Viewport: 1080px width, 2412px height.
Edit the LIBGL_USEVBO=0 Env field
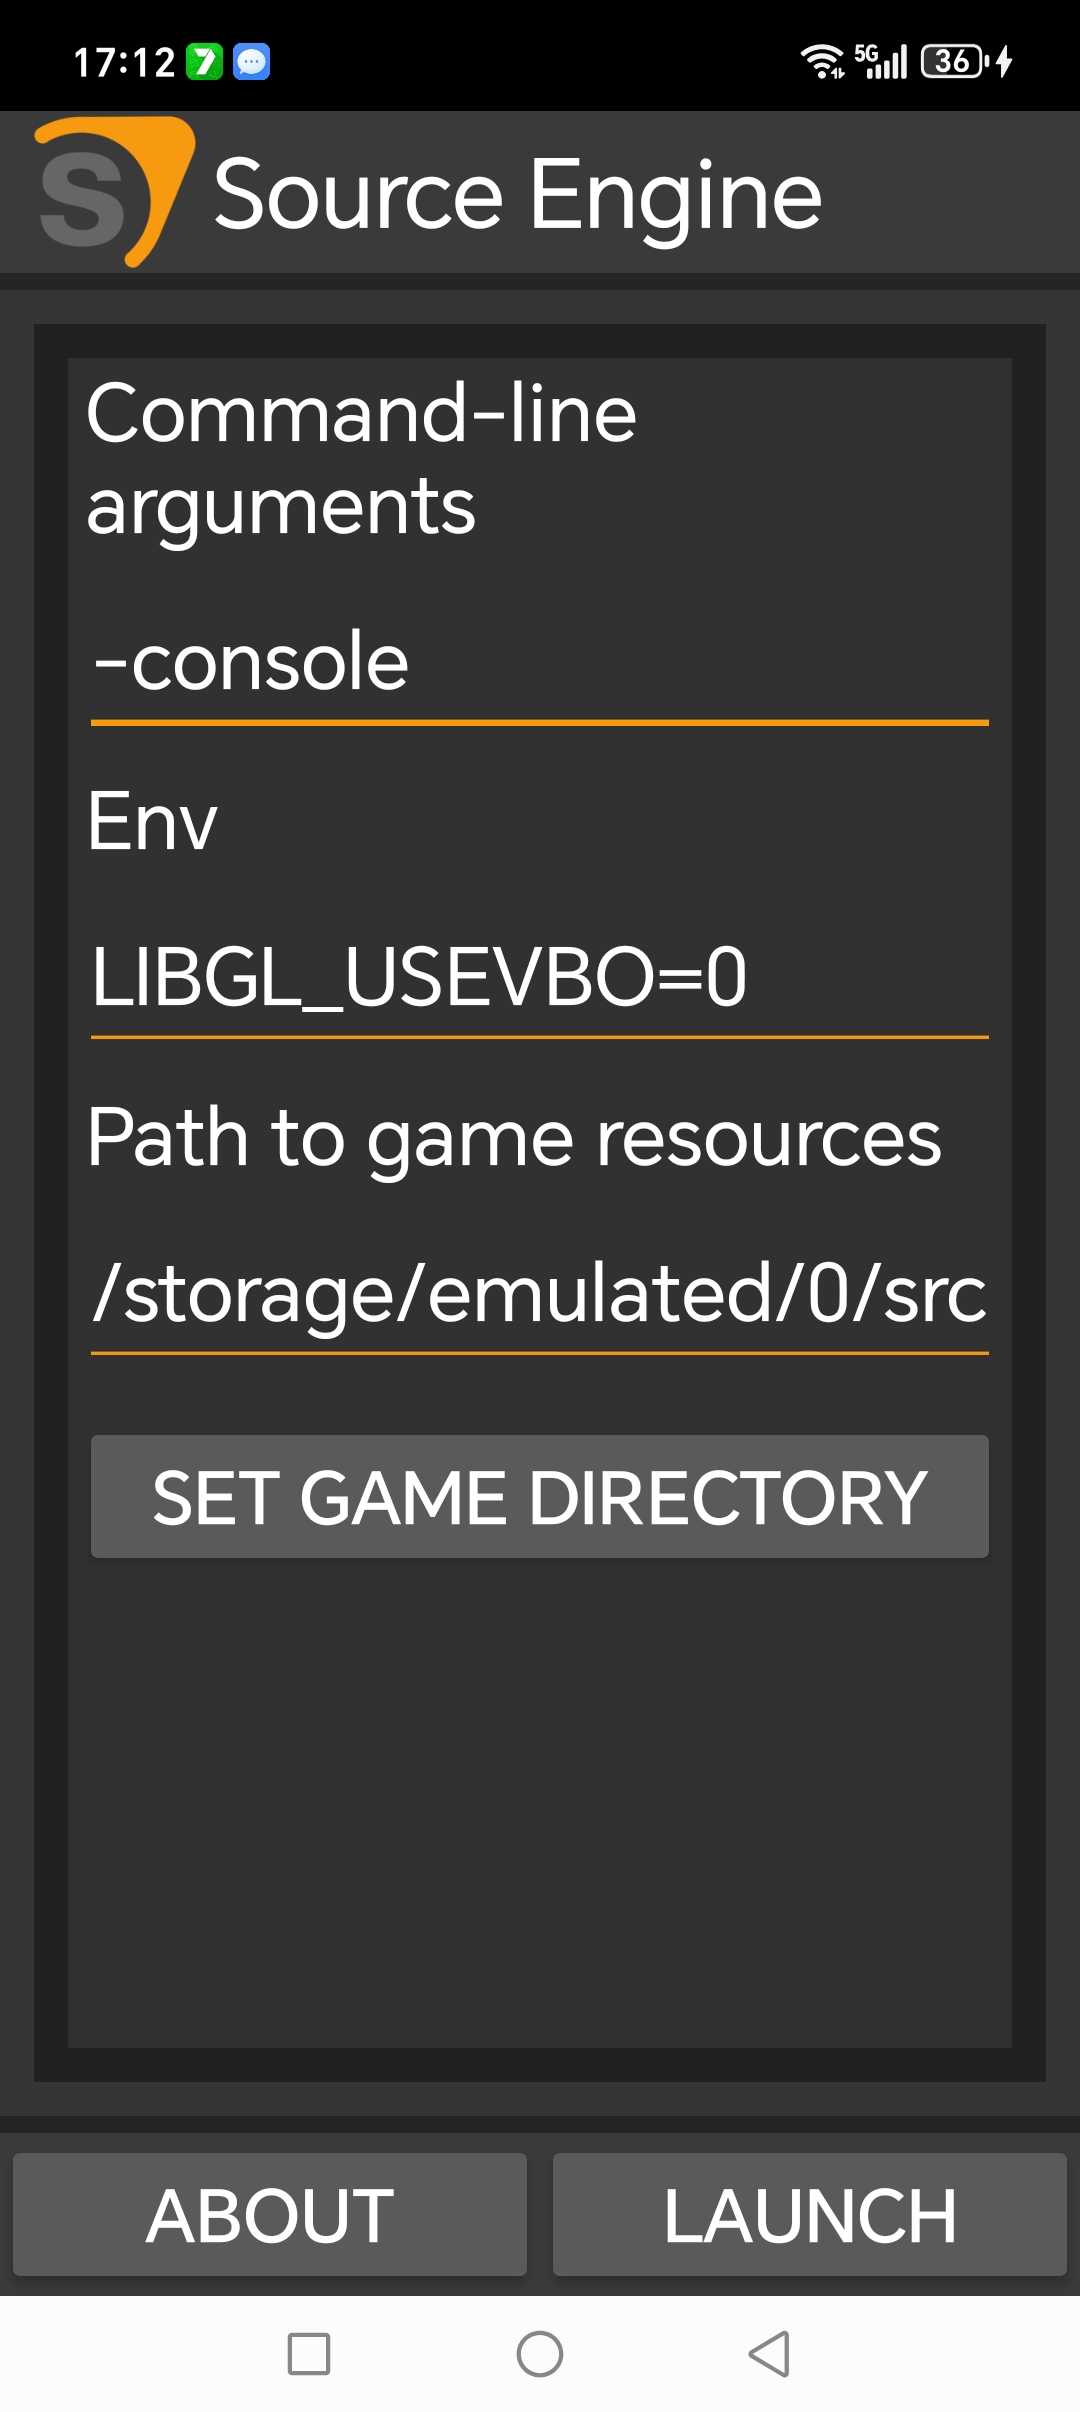[x=539, y=977]
